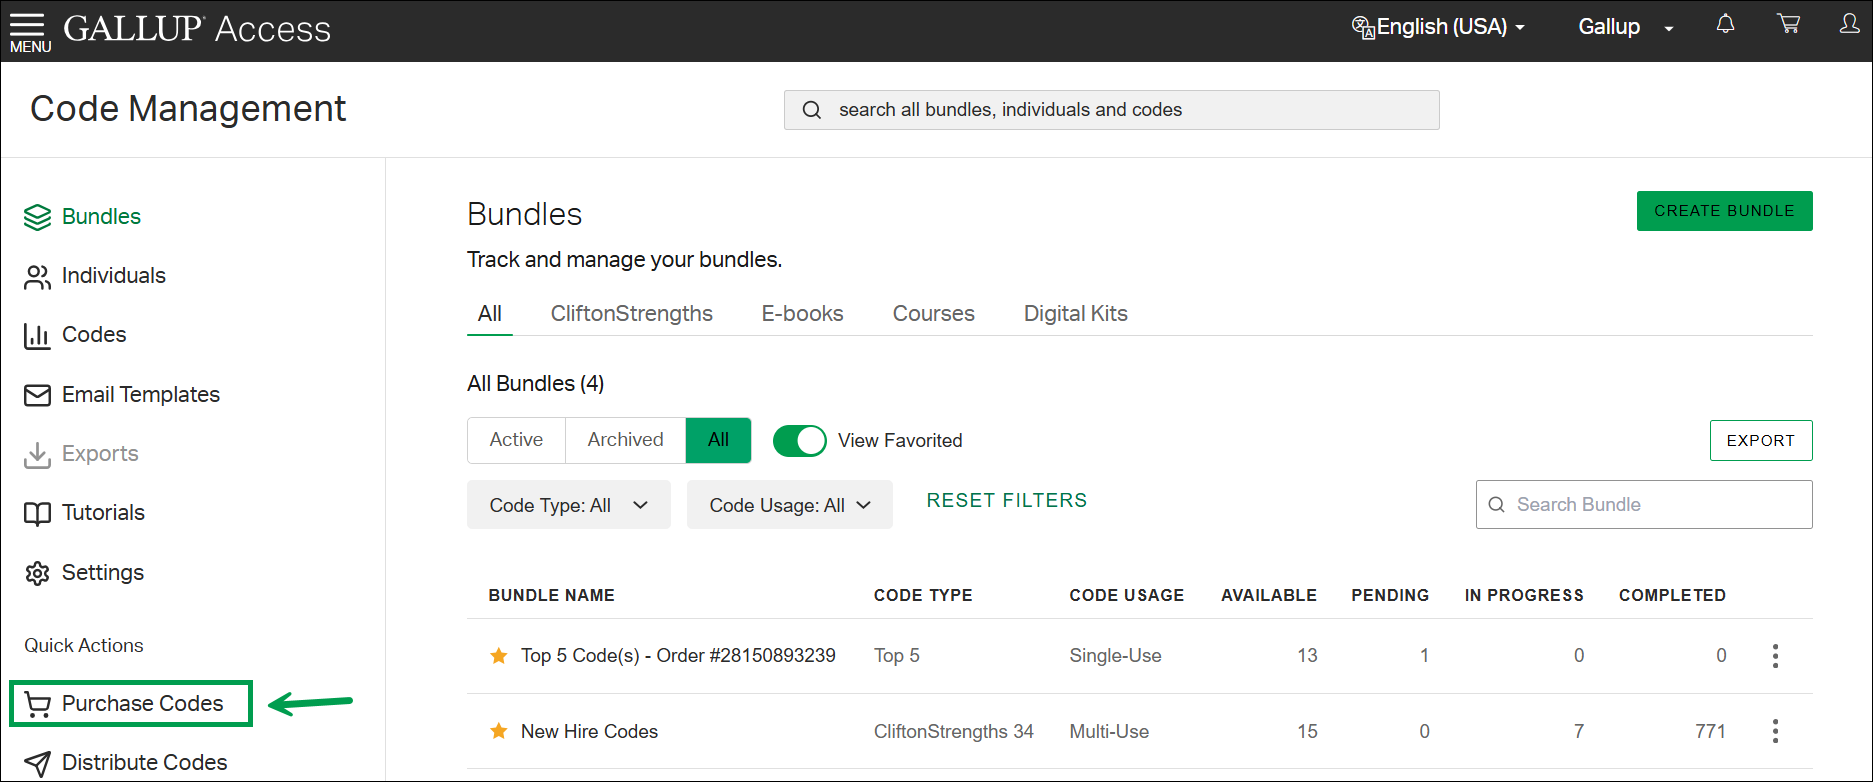1873x782 pixels.
Task: Select the All status filter segment
Action: [718, 440]
